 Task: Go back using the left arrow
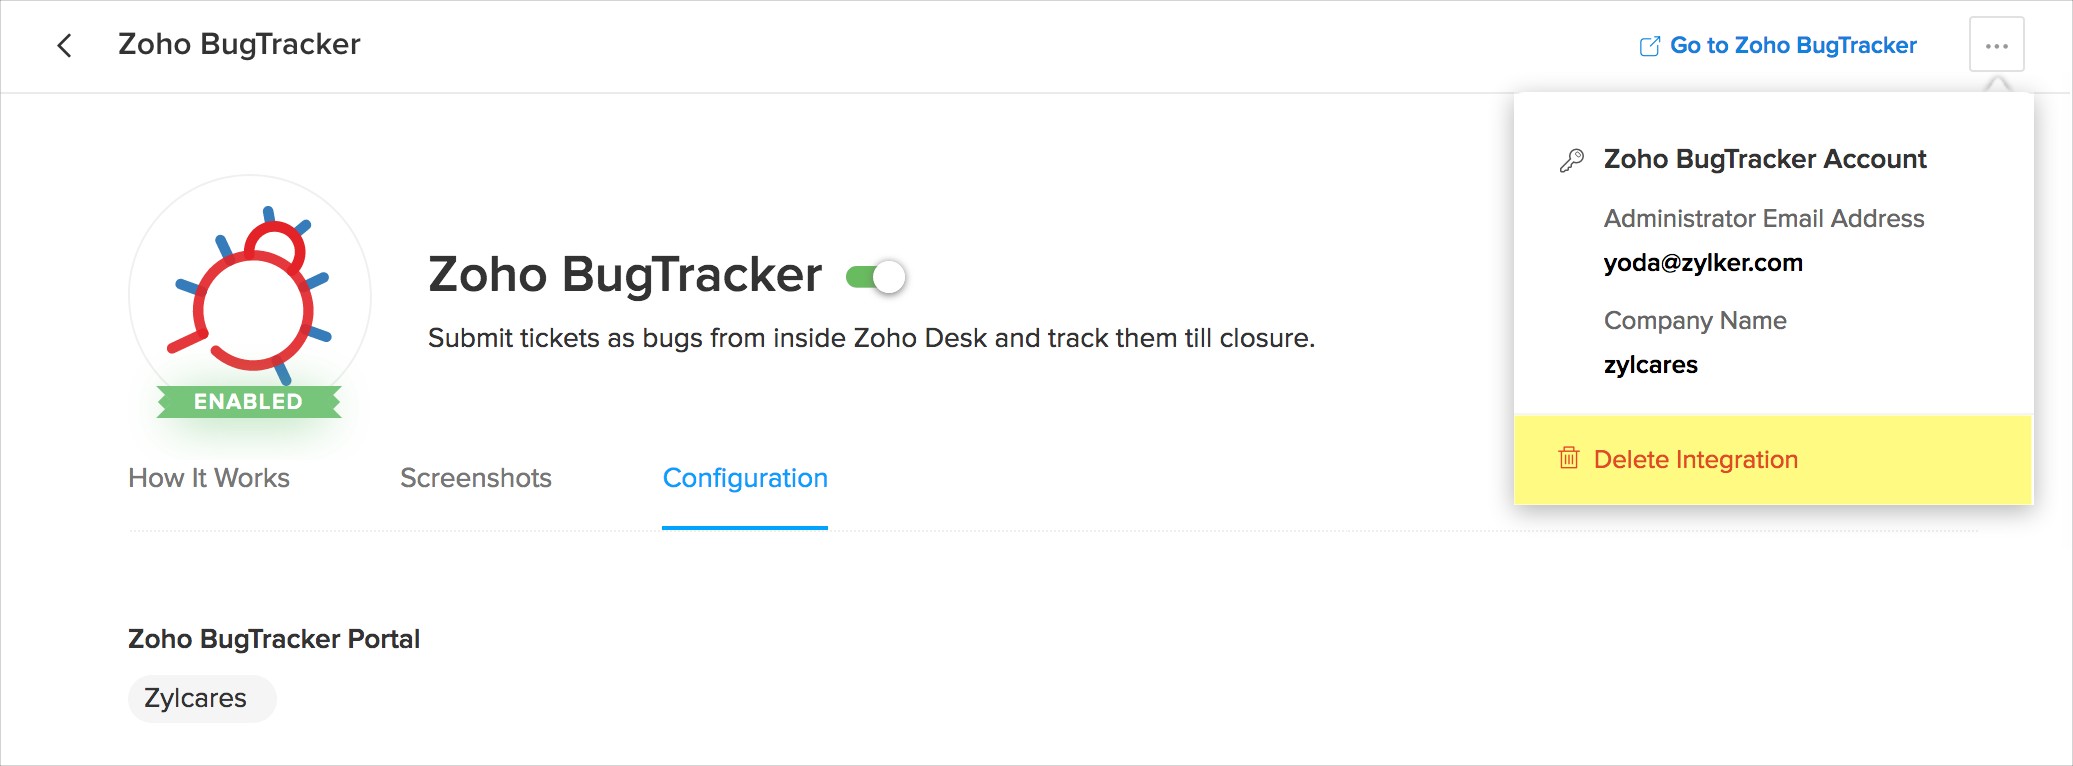pos(65,45)
